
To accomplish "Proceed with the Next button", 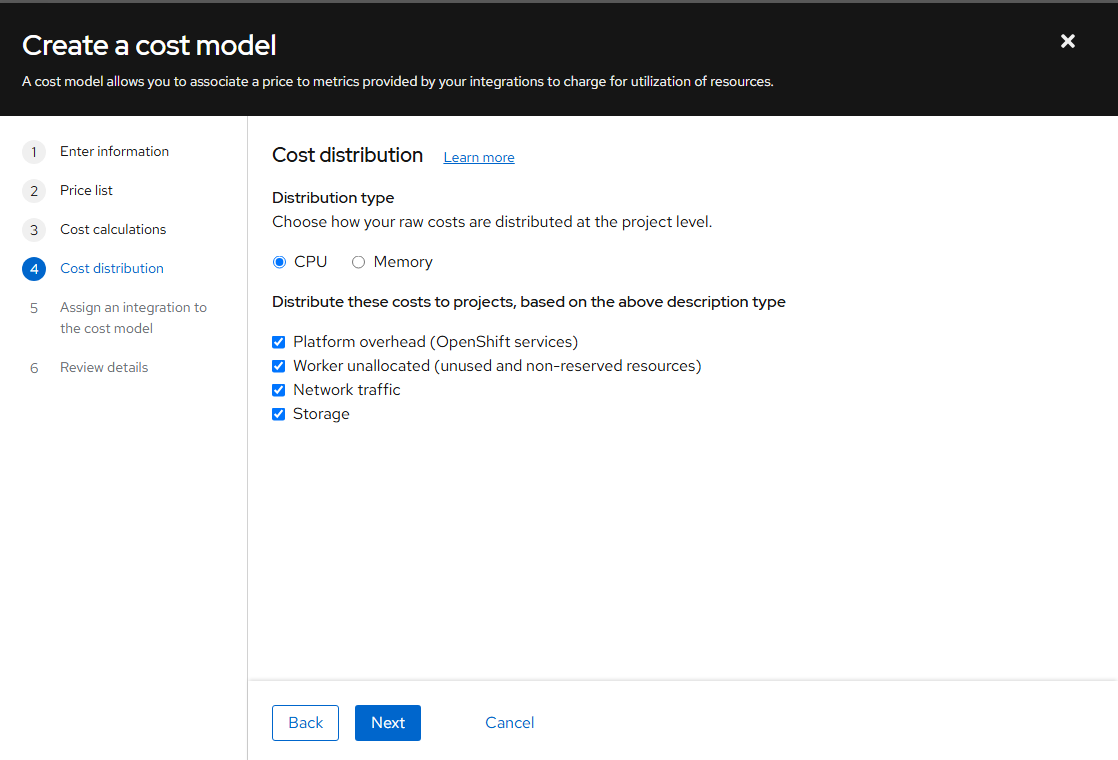I will pyautogui.click(x=388, y=723).
